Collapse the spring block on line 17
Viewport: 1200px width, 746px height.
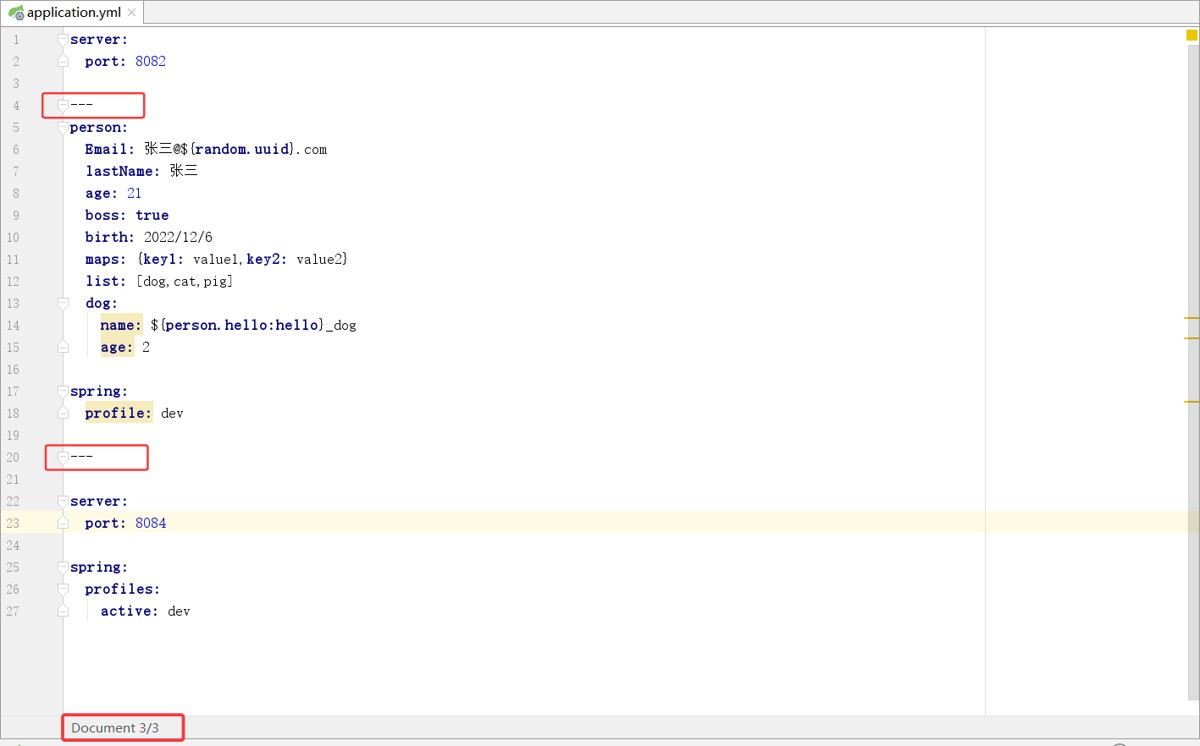pos(63,391)
